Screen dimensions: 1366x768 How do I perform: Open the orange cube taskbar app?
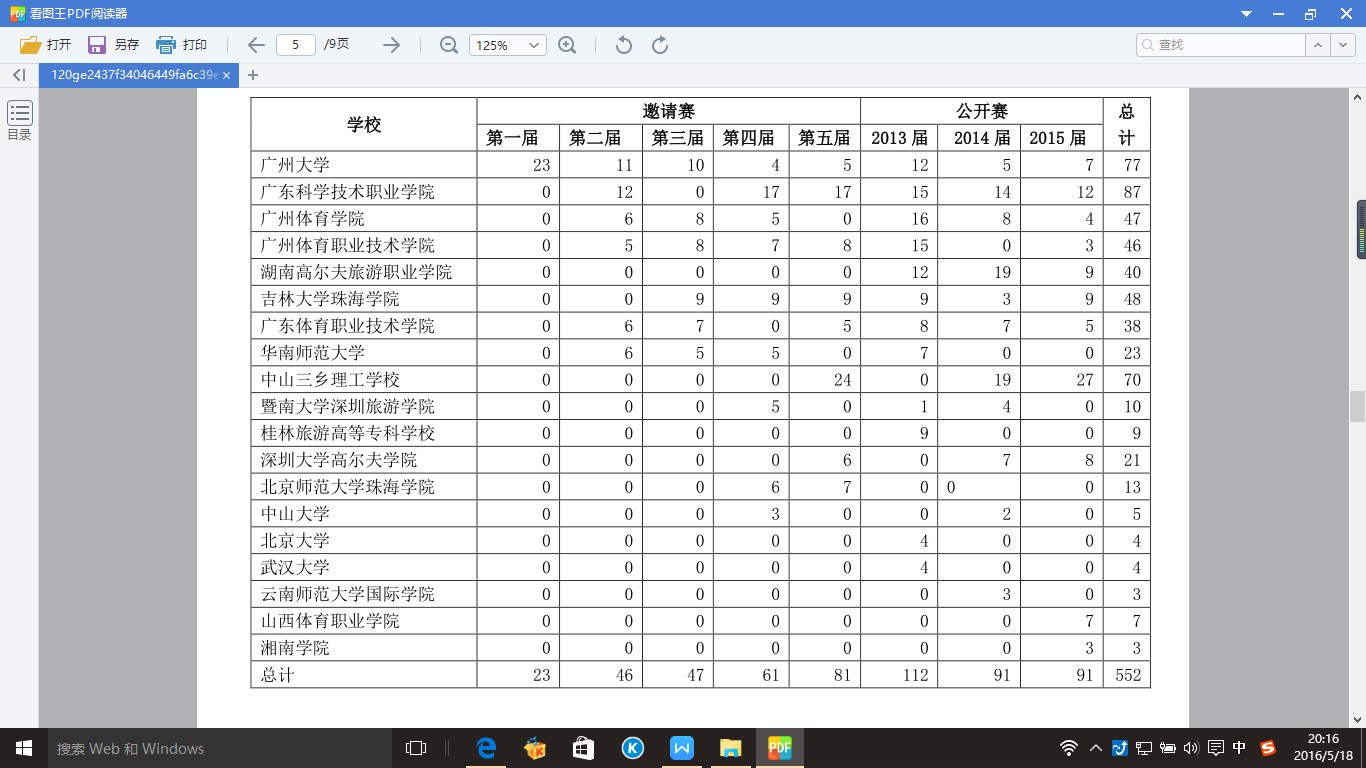[x=535, y=748]
